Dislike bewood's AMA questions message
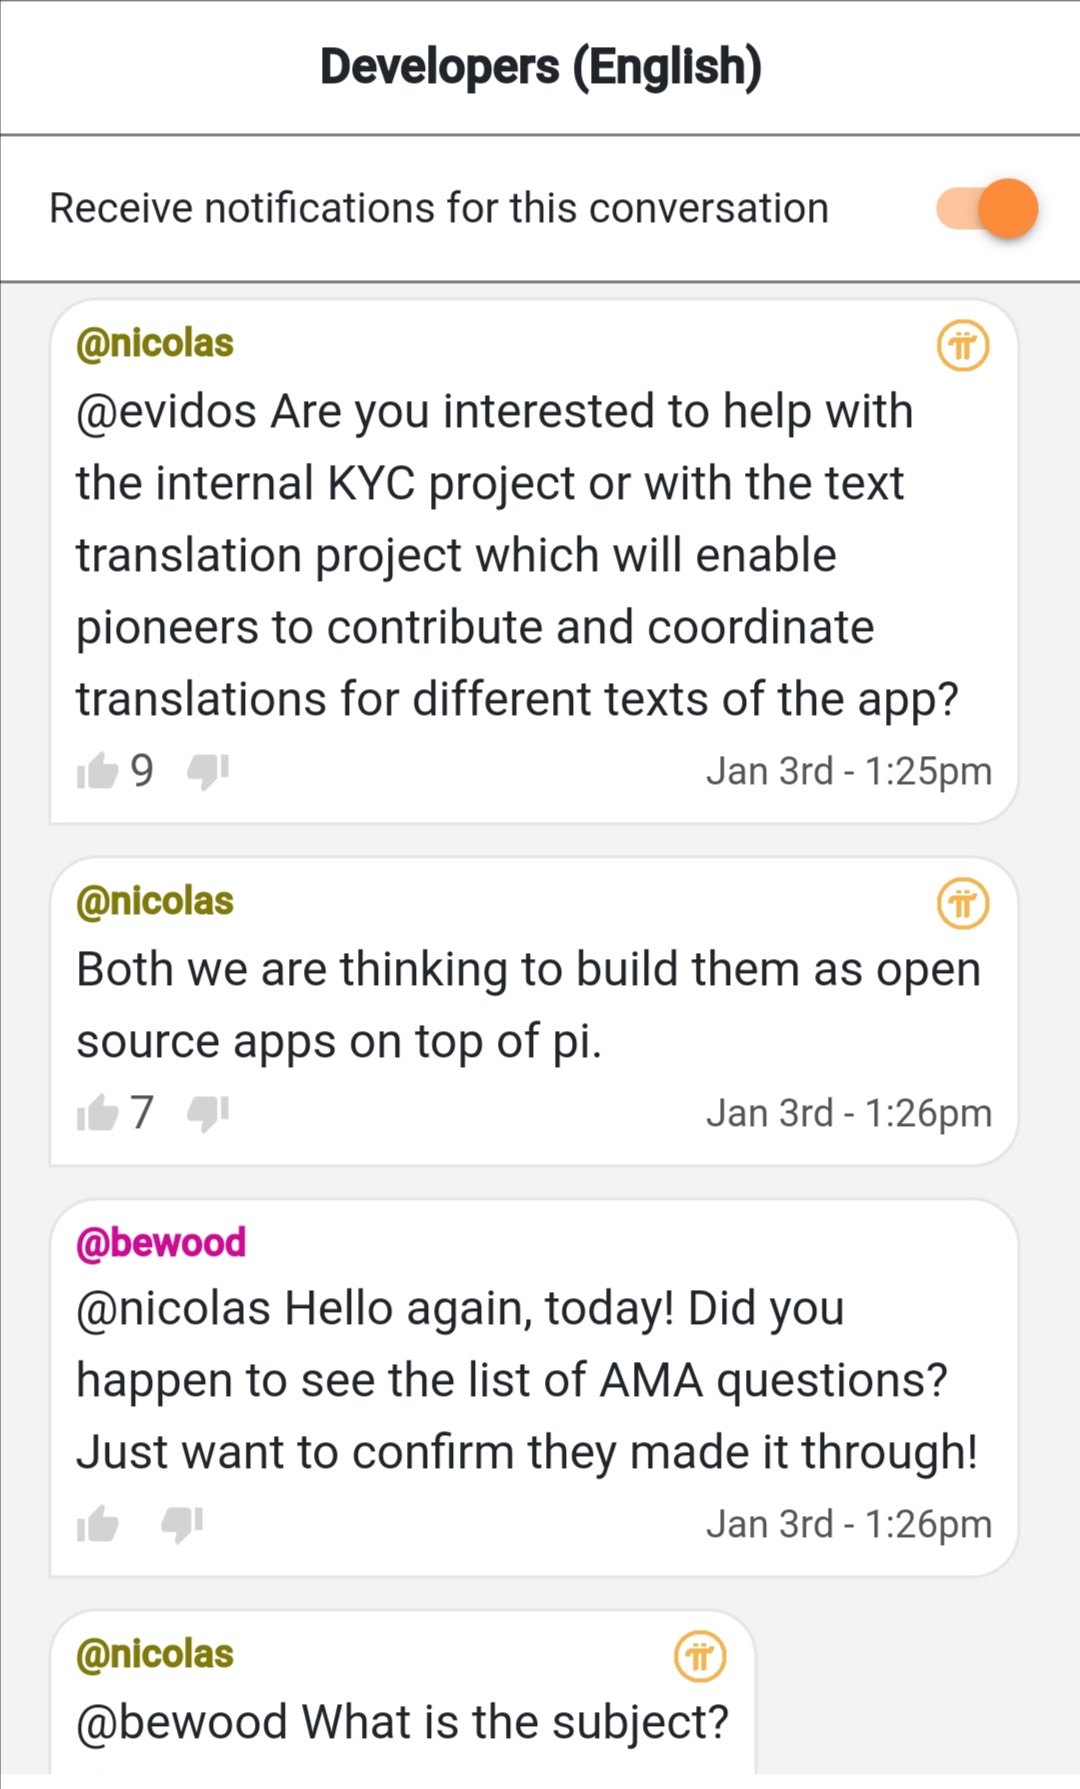Screen dimensions: 1080x1789 click(x=182, y=1524)
